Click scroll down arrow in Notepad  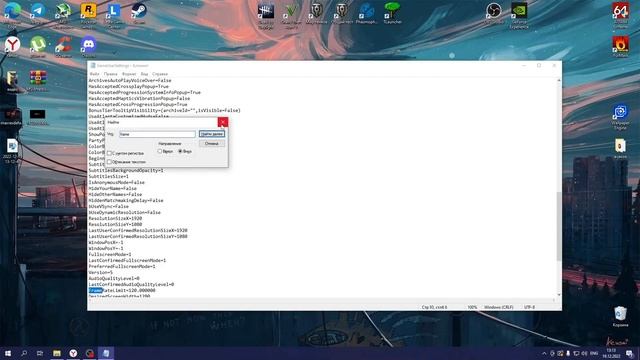(x=559, y=295)
